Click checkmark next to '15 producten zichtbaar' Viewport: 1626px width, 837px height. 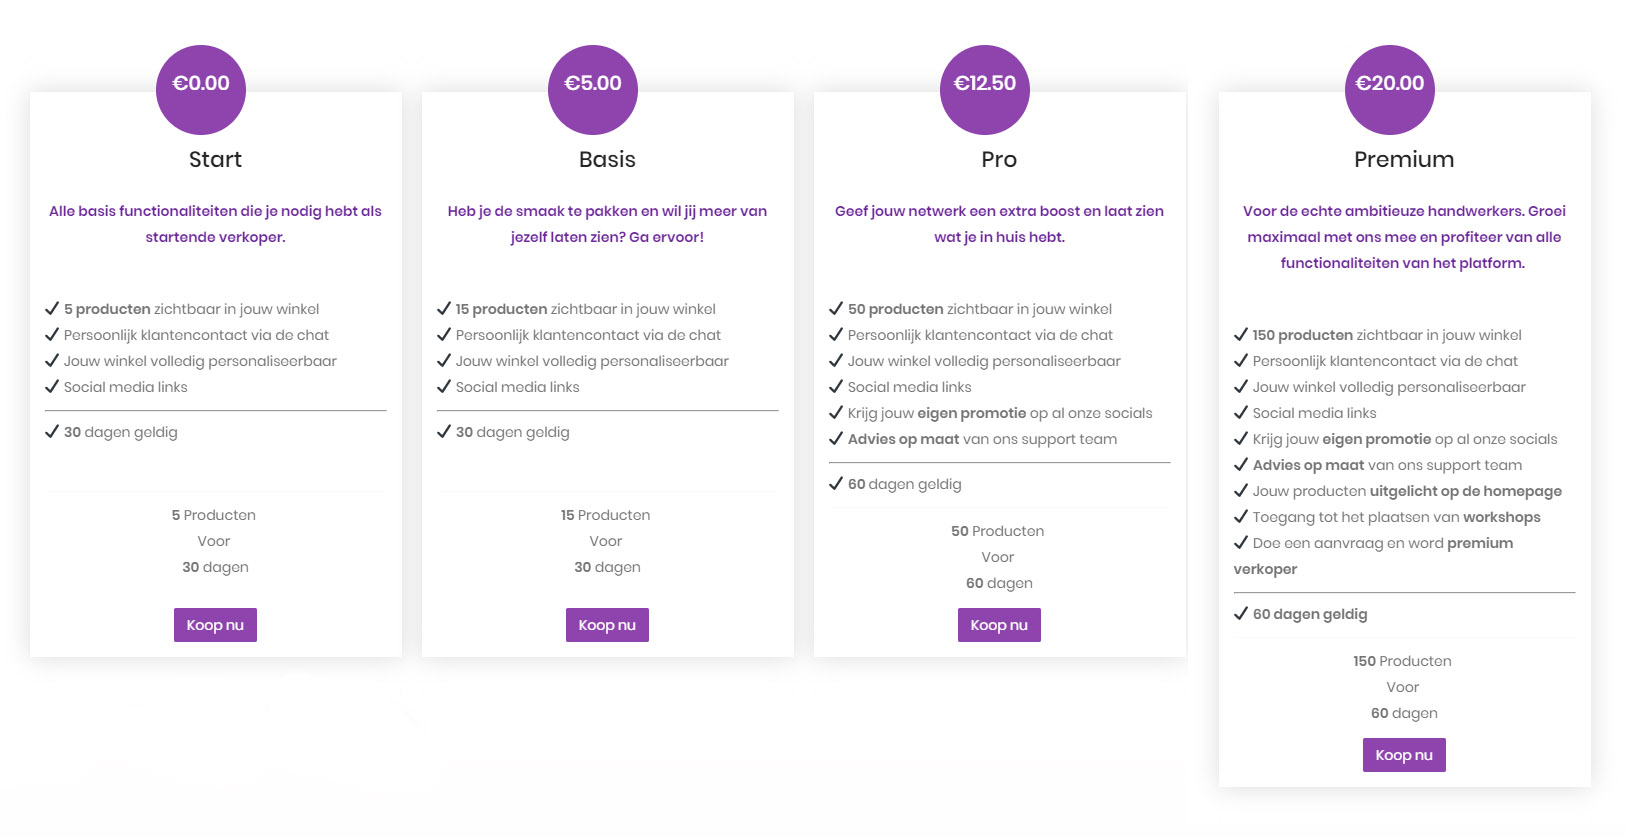[444, 309]
